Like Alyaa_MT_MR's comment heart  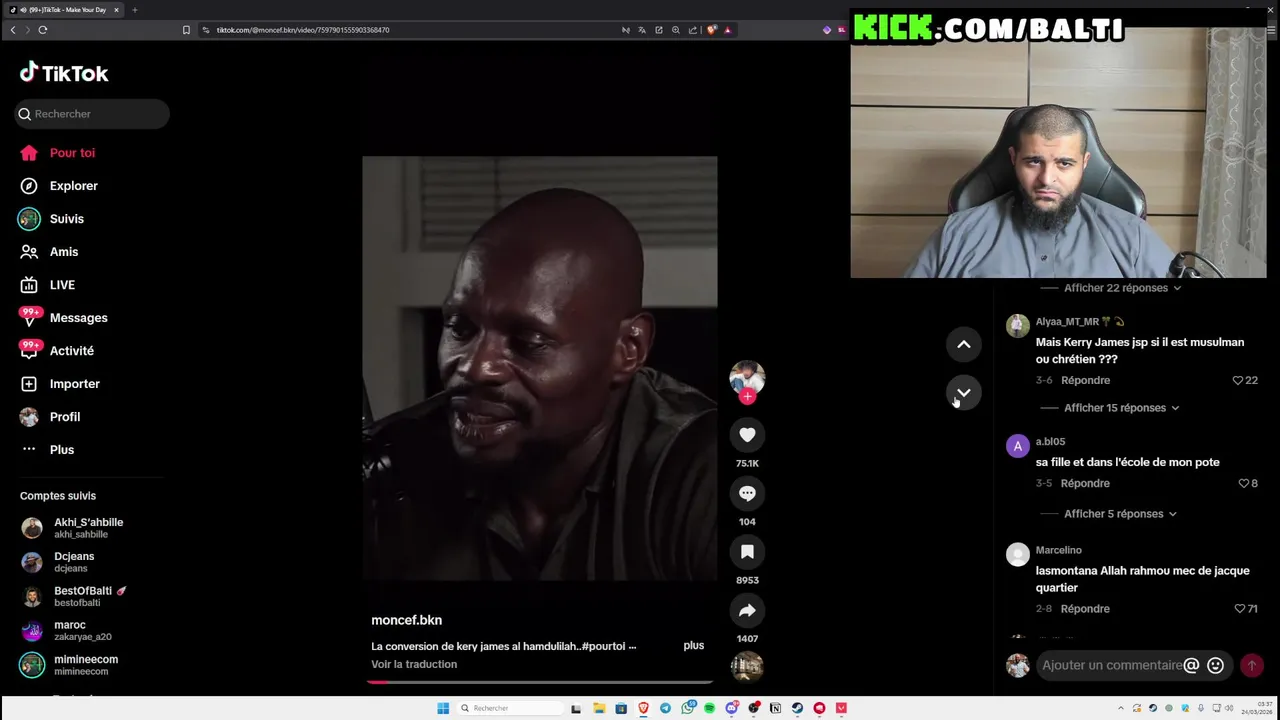(x=1237, y=380)
